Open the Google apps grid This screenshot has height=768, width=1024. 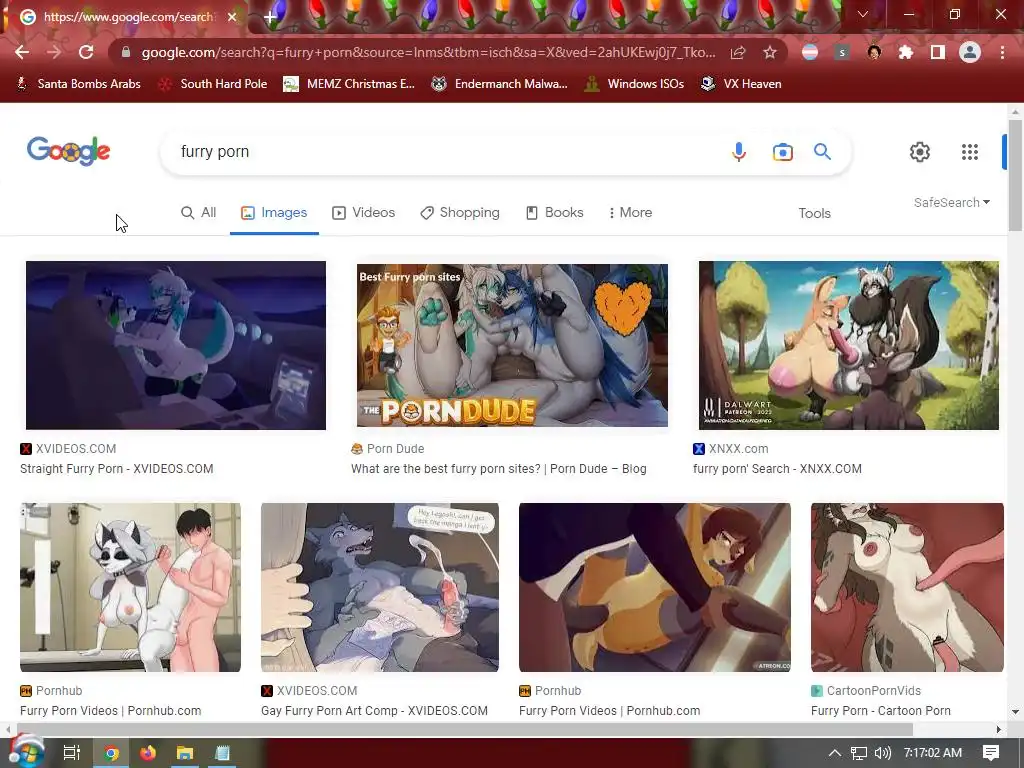tap(970, 152)
